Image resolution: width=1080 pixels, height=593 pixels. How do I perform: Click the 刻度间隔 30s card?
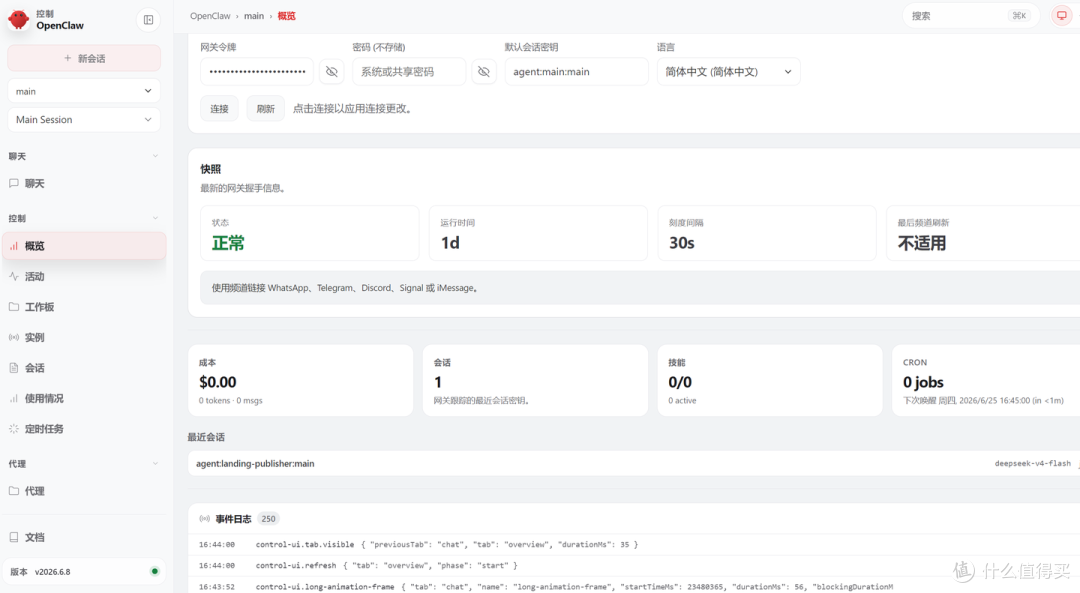click(767, 233)
